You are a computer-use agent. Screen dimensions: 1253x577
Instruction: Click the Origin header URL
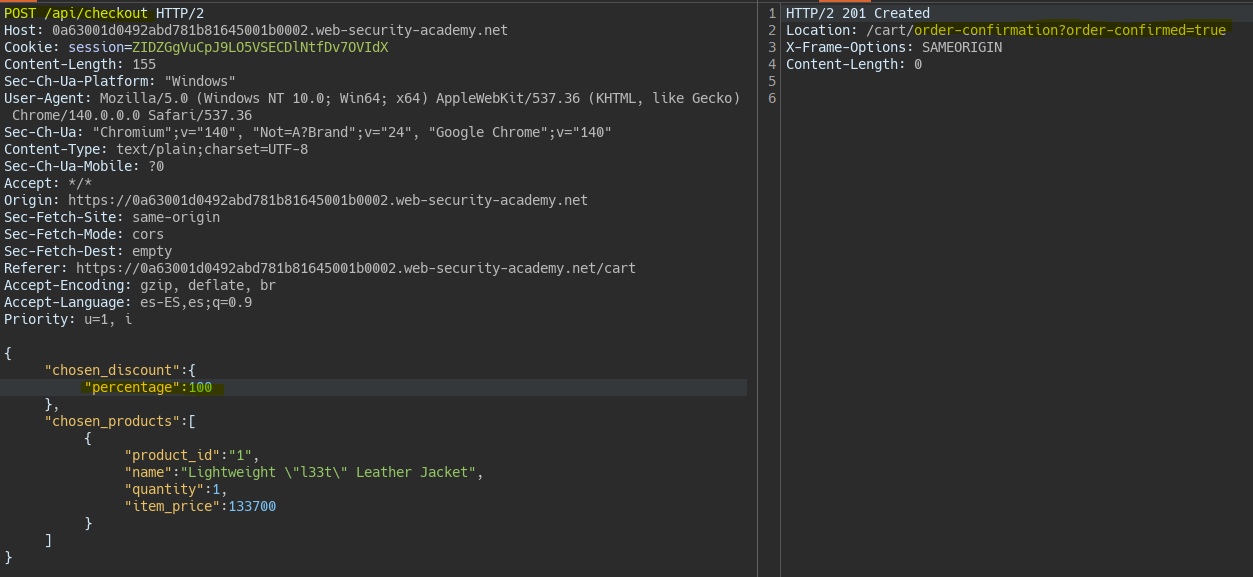click(327, 200)
